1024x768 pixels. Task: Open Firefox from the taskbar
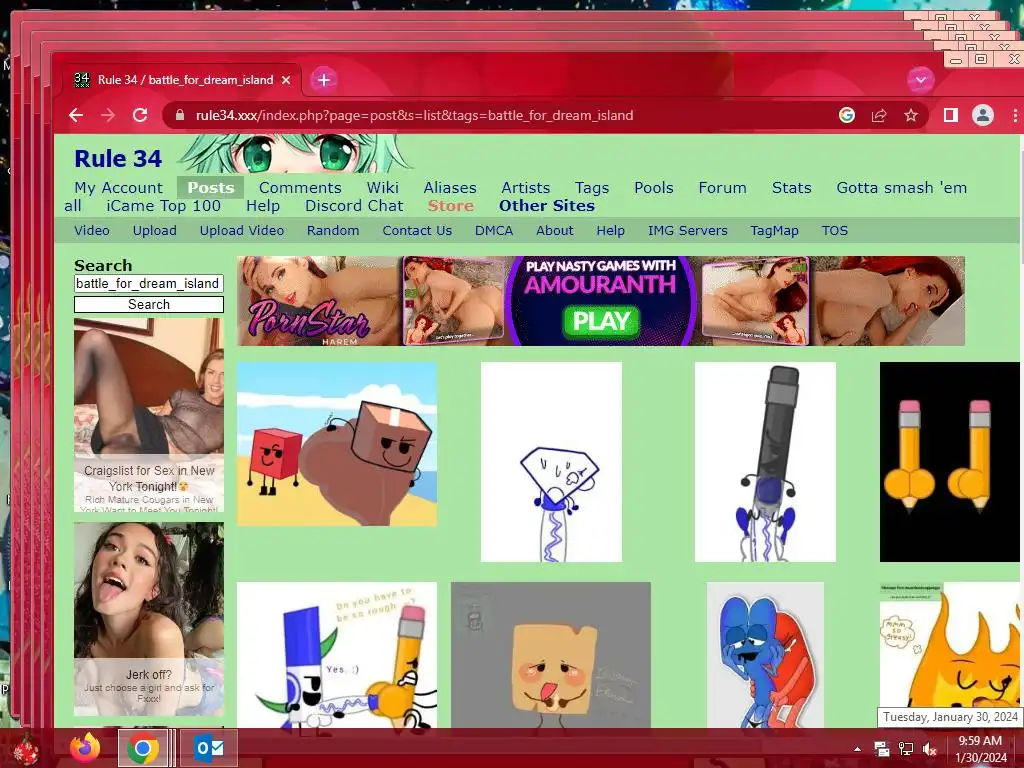85,748
